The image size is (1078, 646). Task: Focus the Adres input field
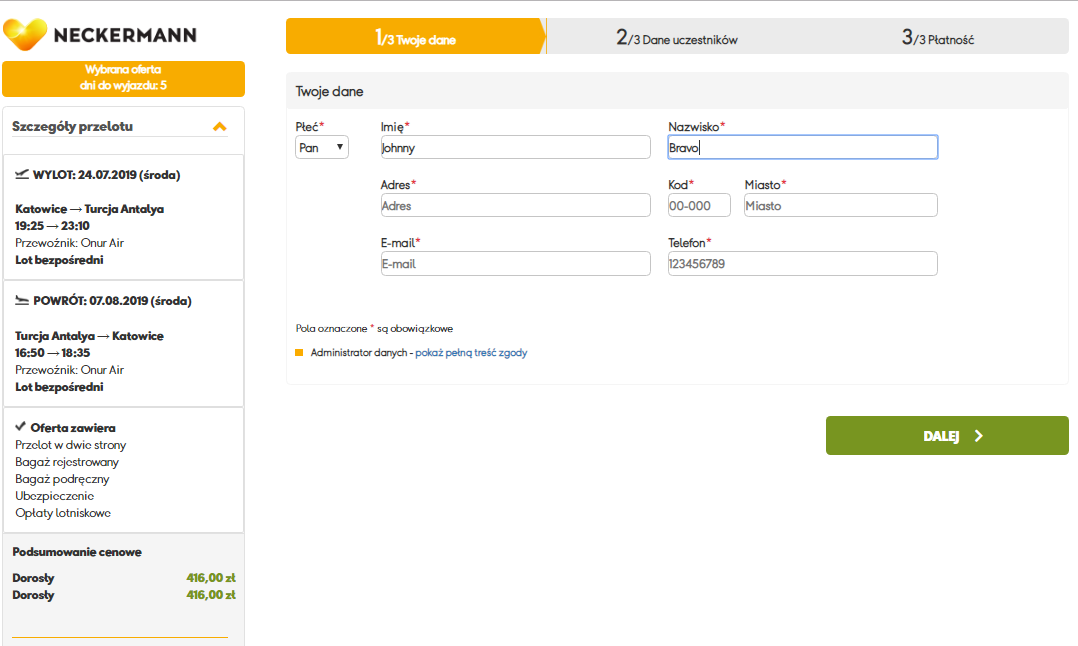[x=516, y=205]
